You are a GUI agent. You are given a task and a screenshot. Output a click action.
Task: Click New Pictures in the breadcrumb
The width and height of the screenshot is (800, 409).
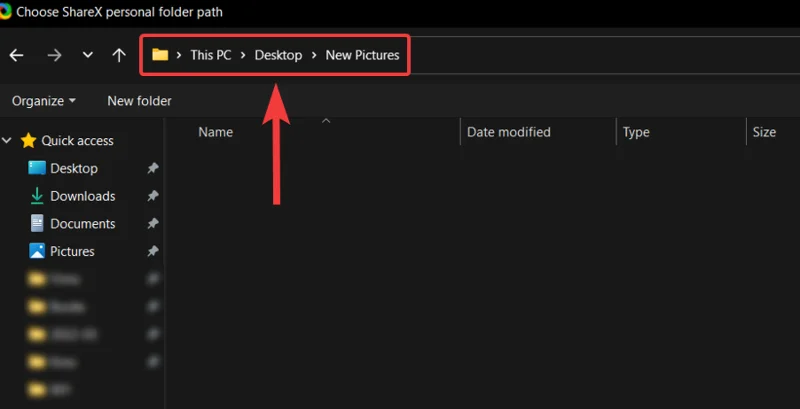tap(362, 55)
